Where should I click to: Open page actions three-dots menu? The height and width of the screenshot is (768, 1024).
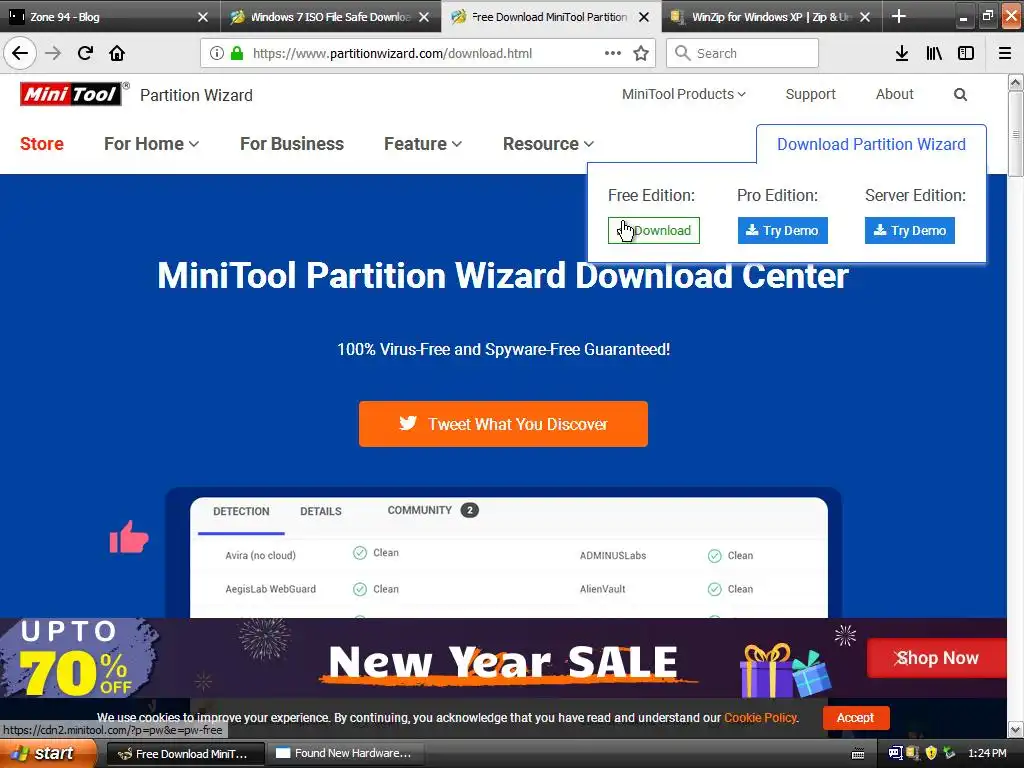coord(613,53)
